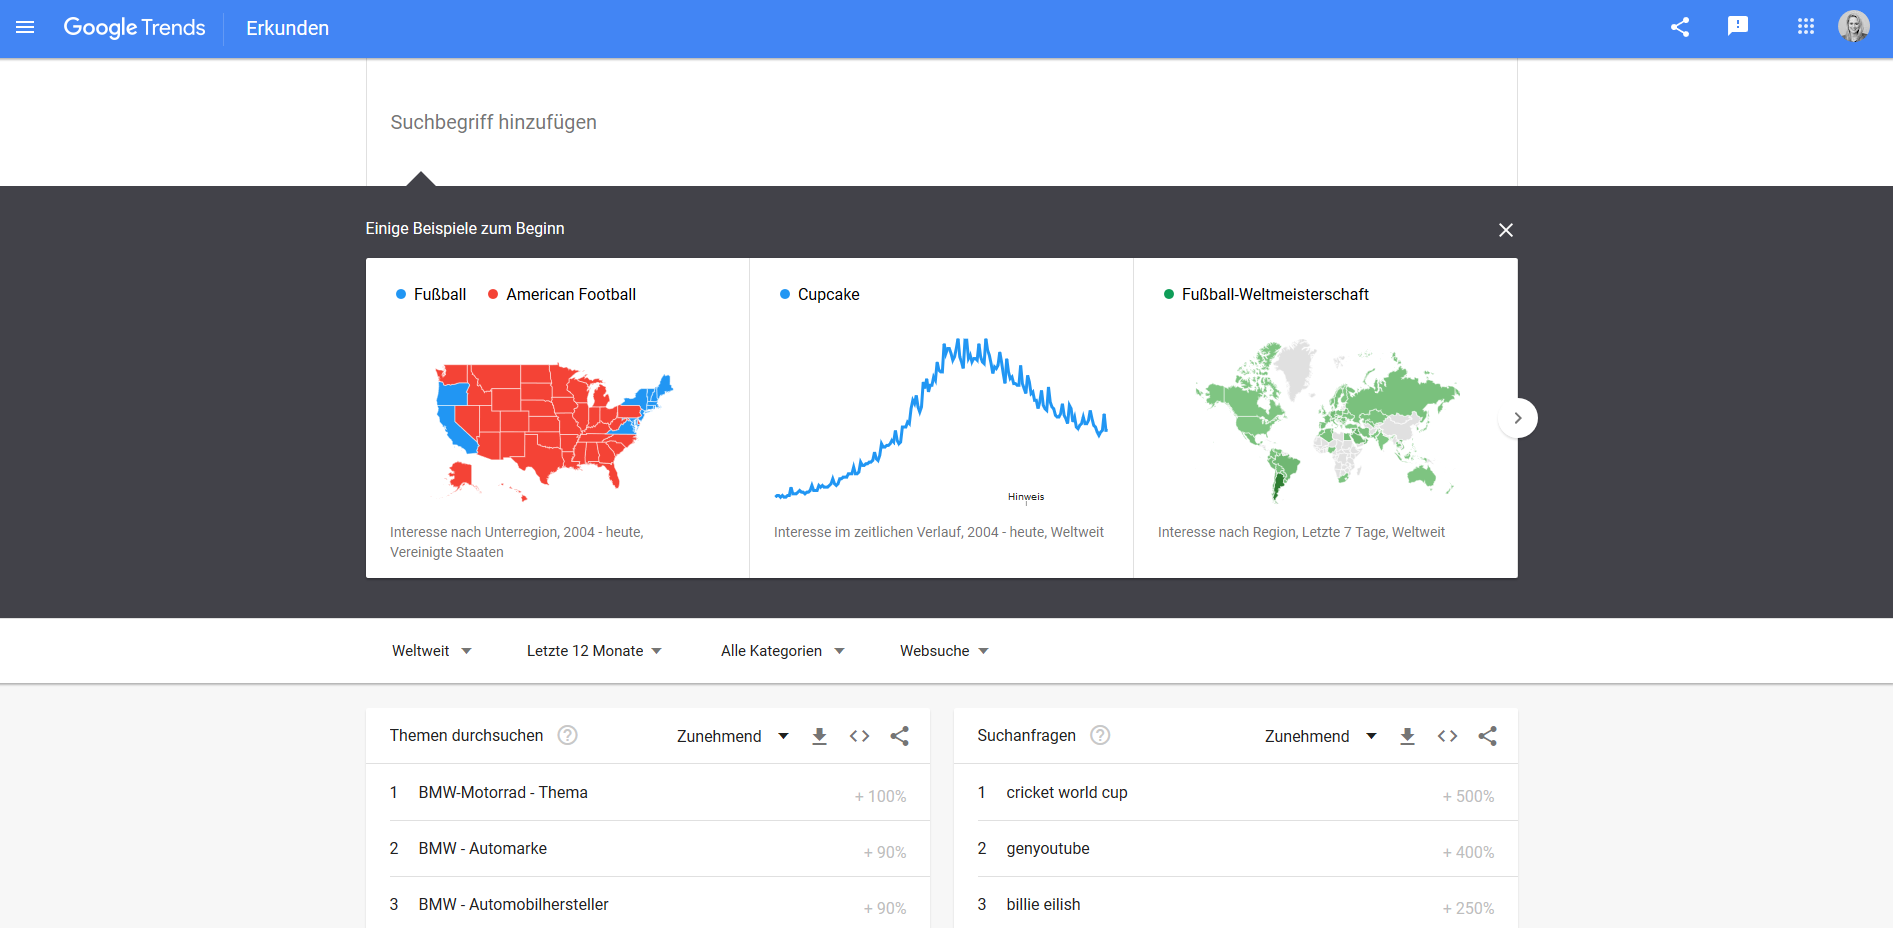Share the Themen durchsuchen widget
The width and height of the screenshot is (1893, 928).
coord(899,736)
